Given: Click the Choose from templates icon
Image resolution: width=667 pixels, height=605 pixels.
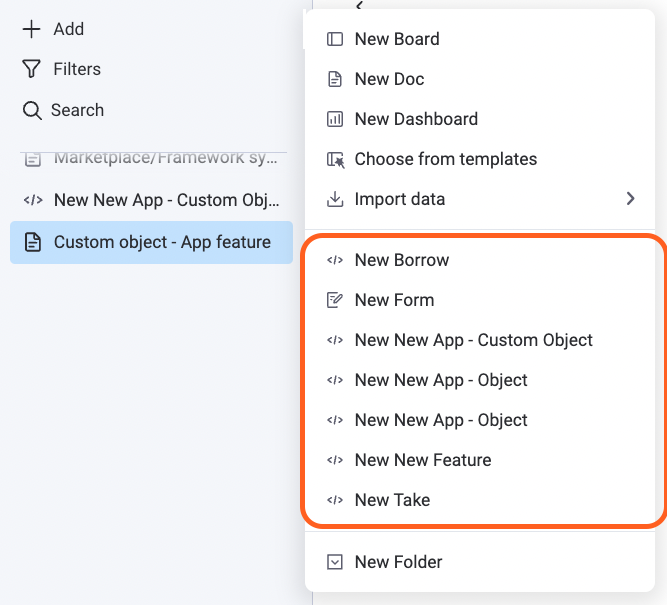Looking at the screenshot, I should (x=335, y=159).
